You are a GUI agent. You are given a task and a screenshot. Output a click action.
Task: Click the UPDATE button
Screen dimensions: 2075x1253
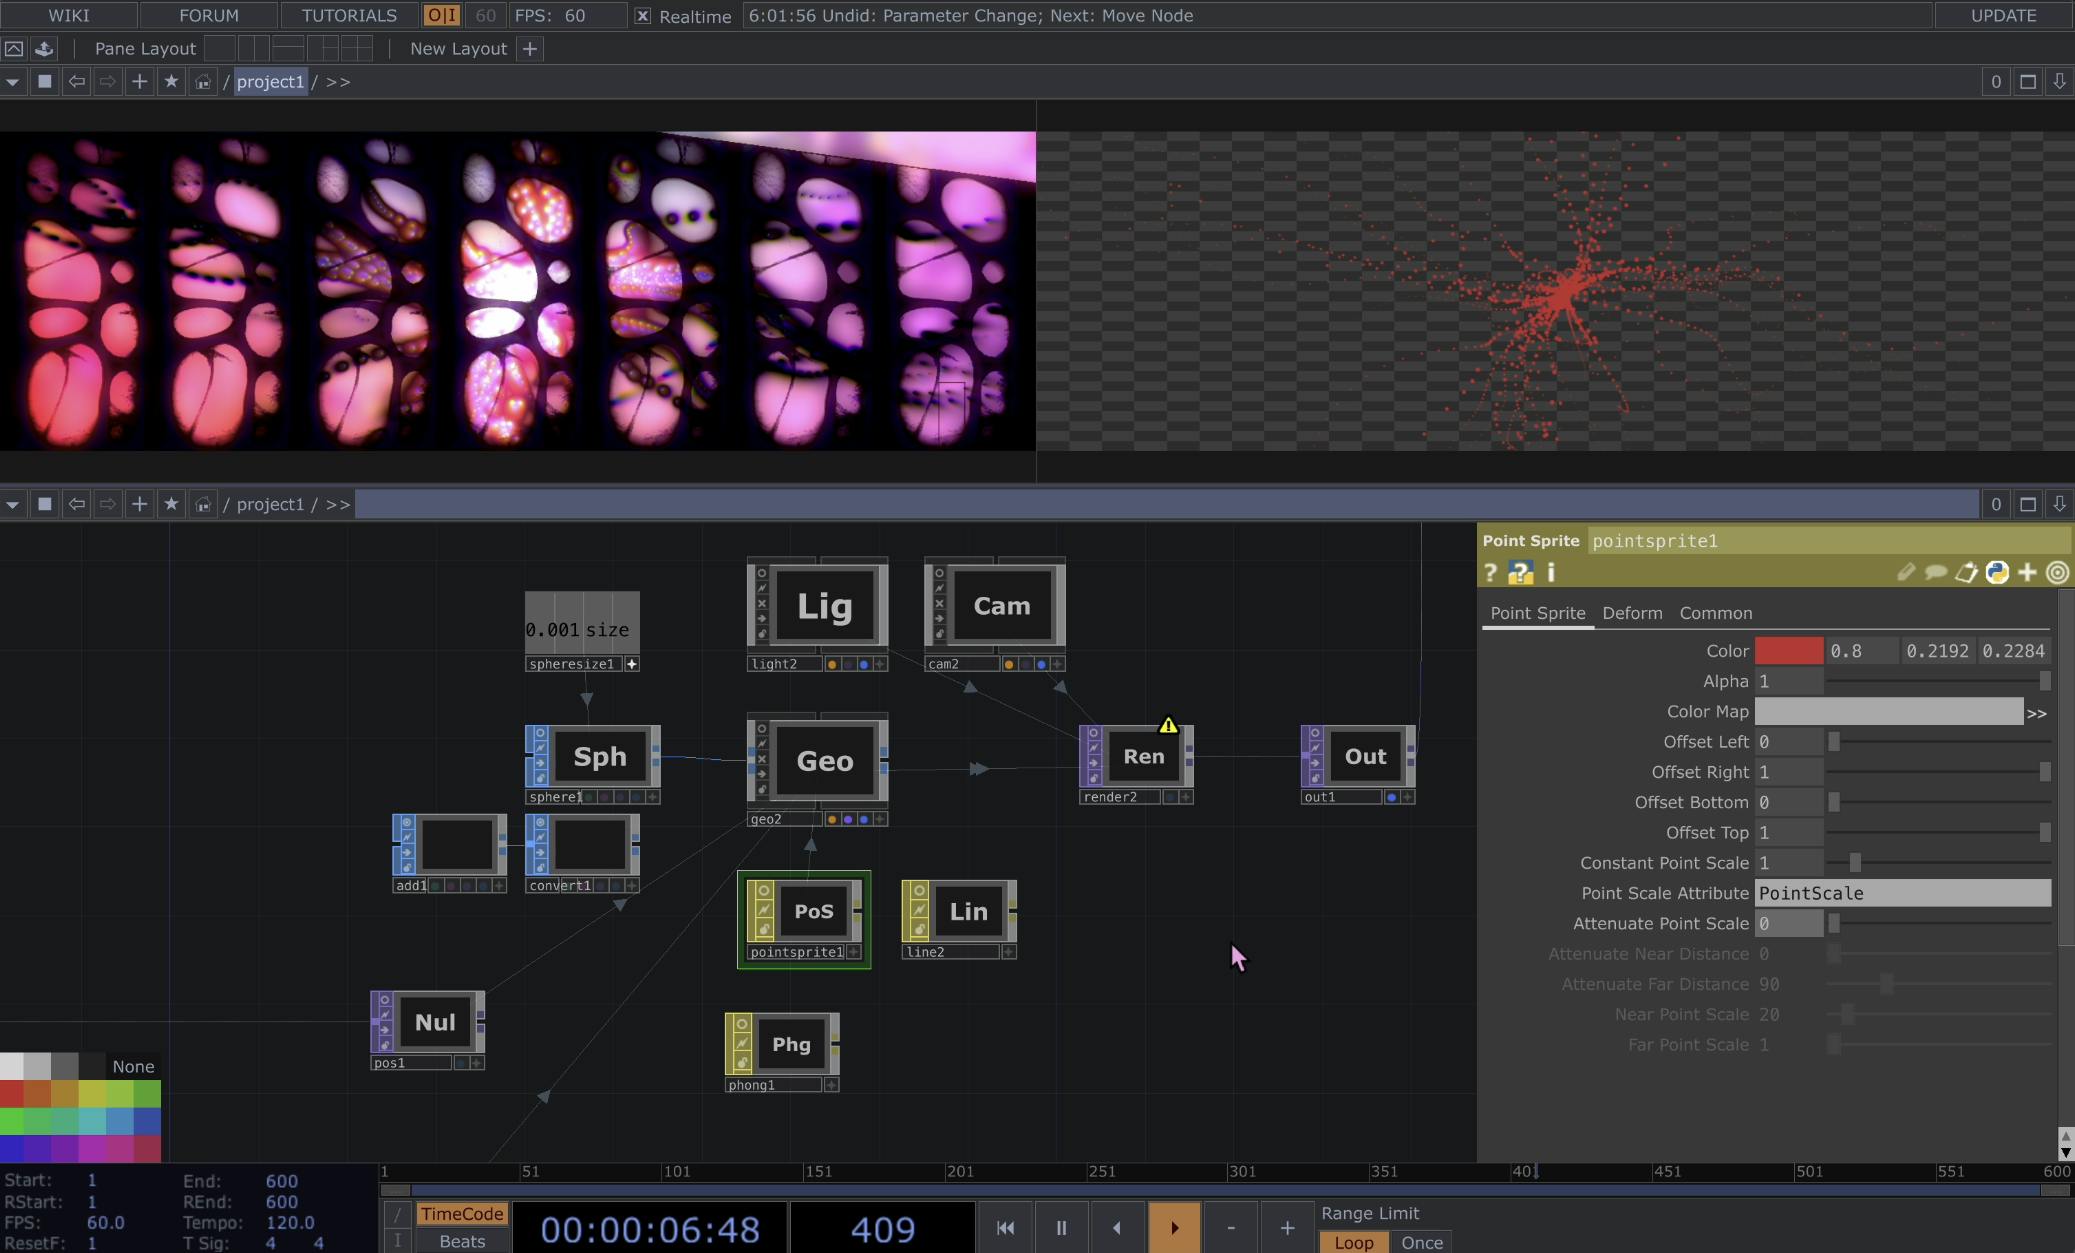(x=2003, y=15)
